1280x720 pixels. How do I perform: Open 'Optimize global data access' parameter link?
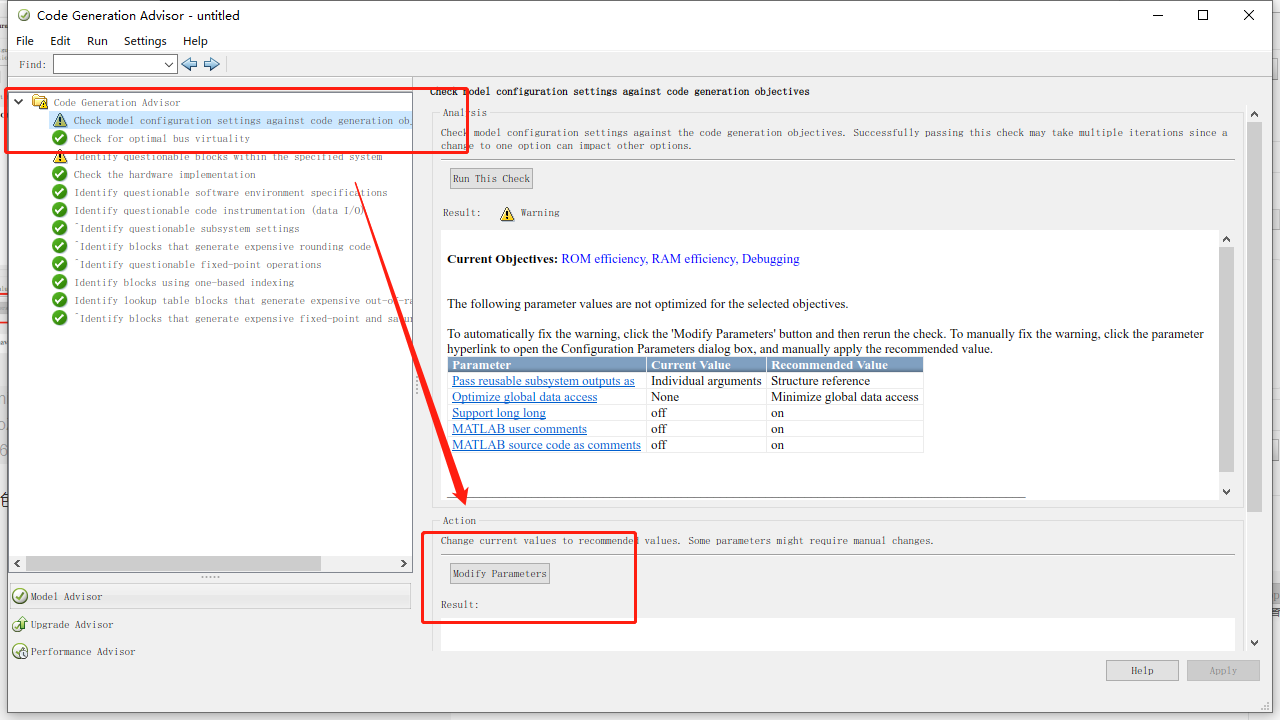(524, 397)
